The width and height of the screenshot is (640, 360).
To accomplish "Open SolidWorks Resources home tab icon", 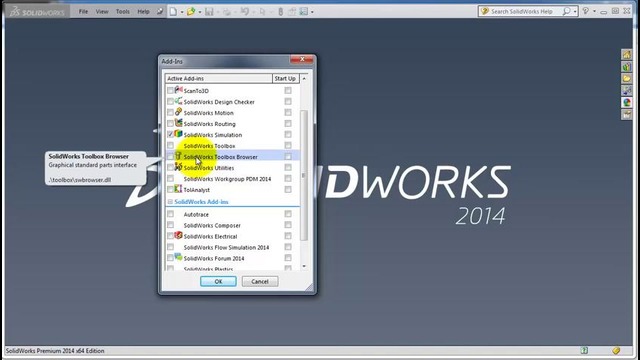I will pyautogui.click(x=627, y=54).
